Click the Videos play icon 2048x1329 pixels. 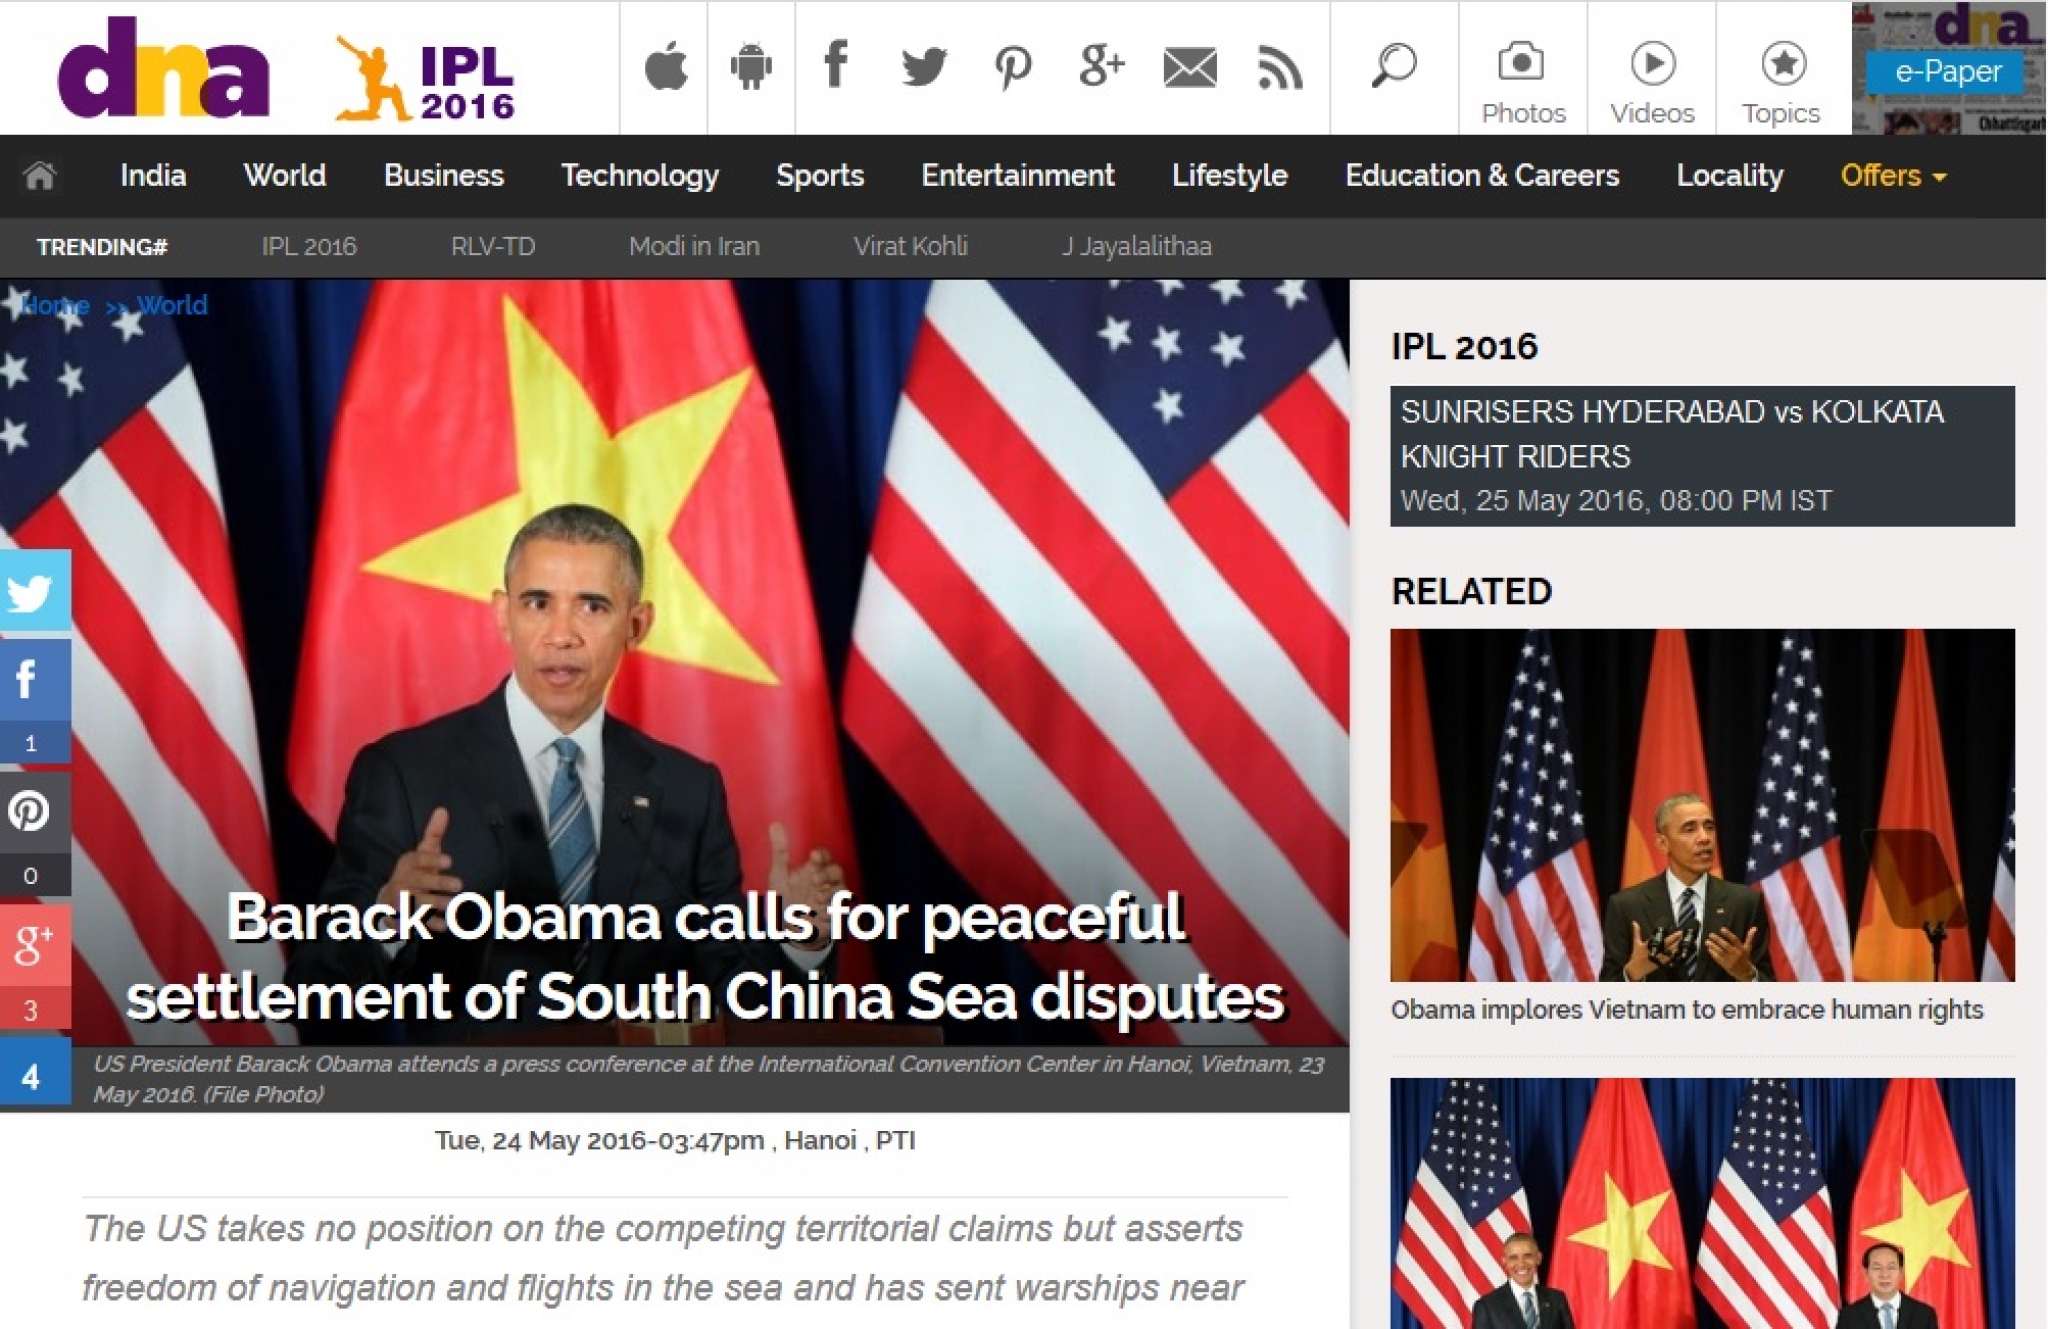pos(1650,65)
